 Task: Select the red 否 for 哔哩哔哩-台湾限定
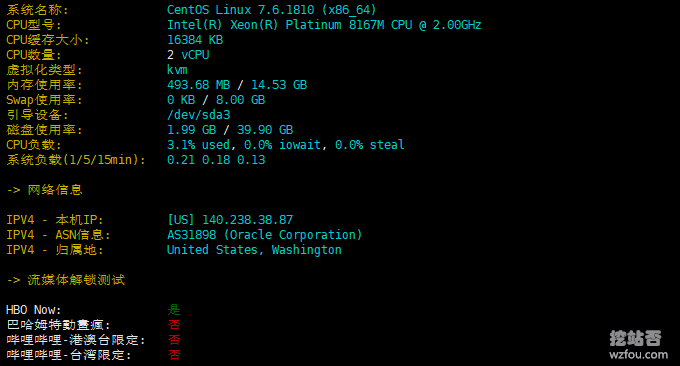click(x=174, y=355)
